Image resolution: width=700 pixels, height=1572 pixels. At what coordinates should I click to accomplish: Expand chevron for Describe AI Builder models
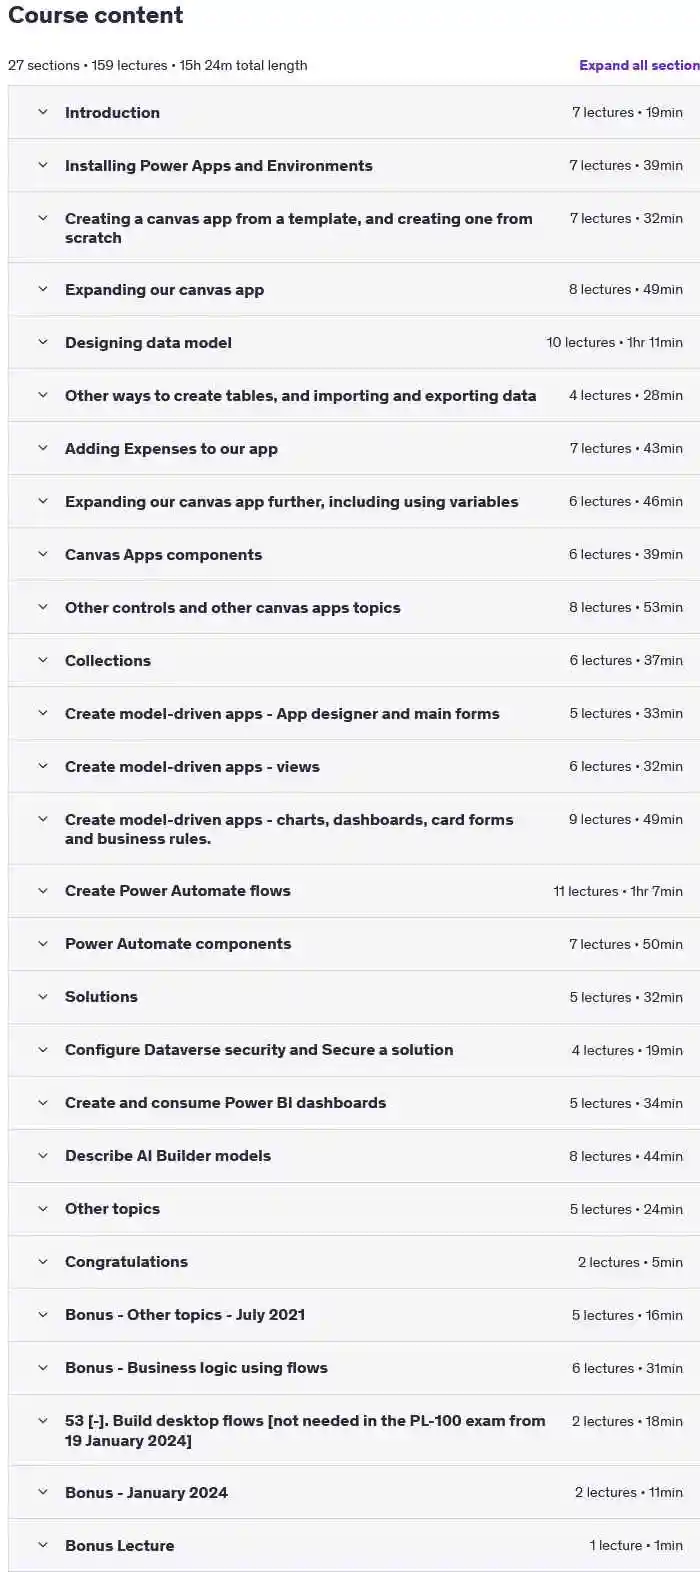43,1155
